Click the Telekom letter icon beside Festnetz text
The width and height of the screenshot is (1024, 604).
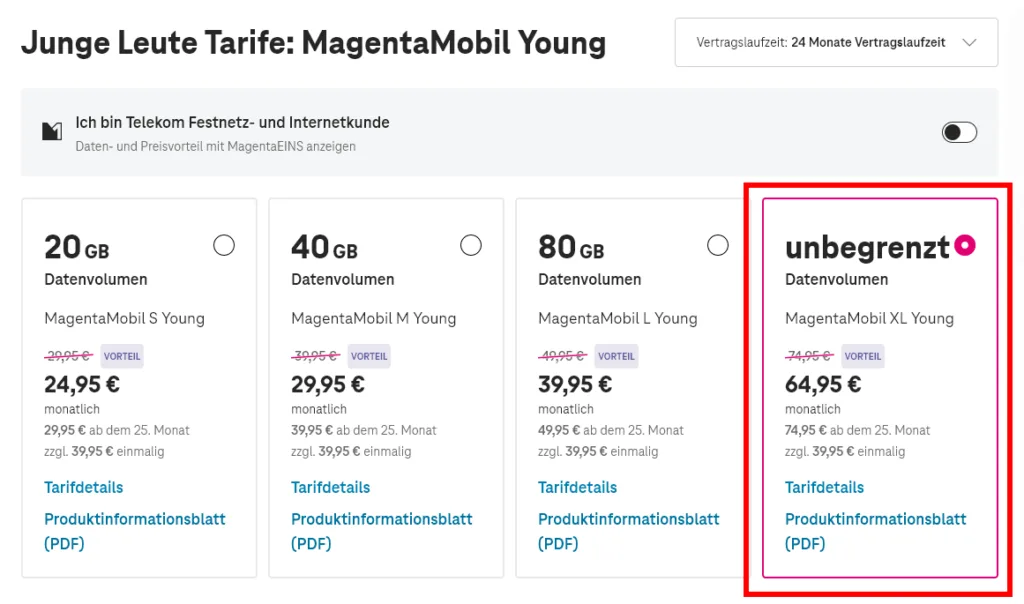(52, 131)
